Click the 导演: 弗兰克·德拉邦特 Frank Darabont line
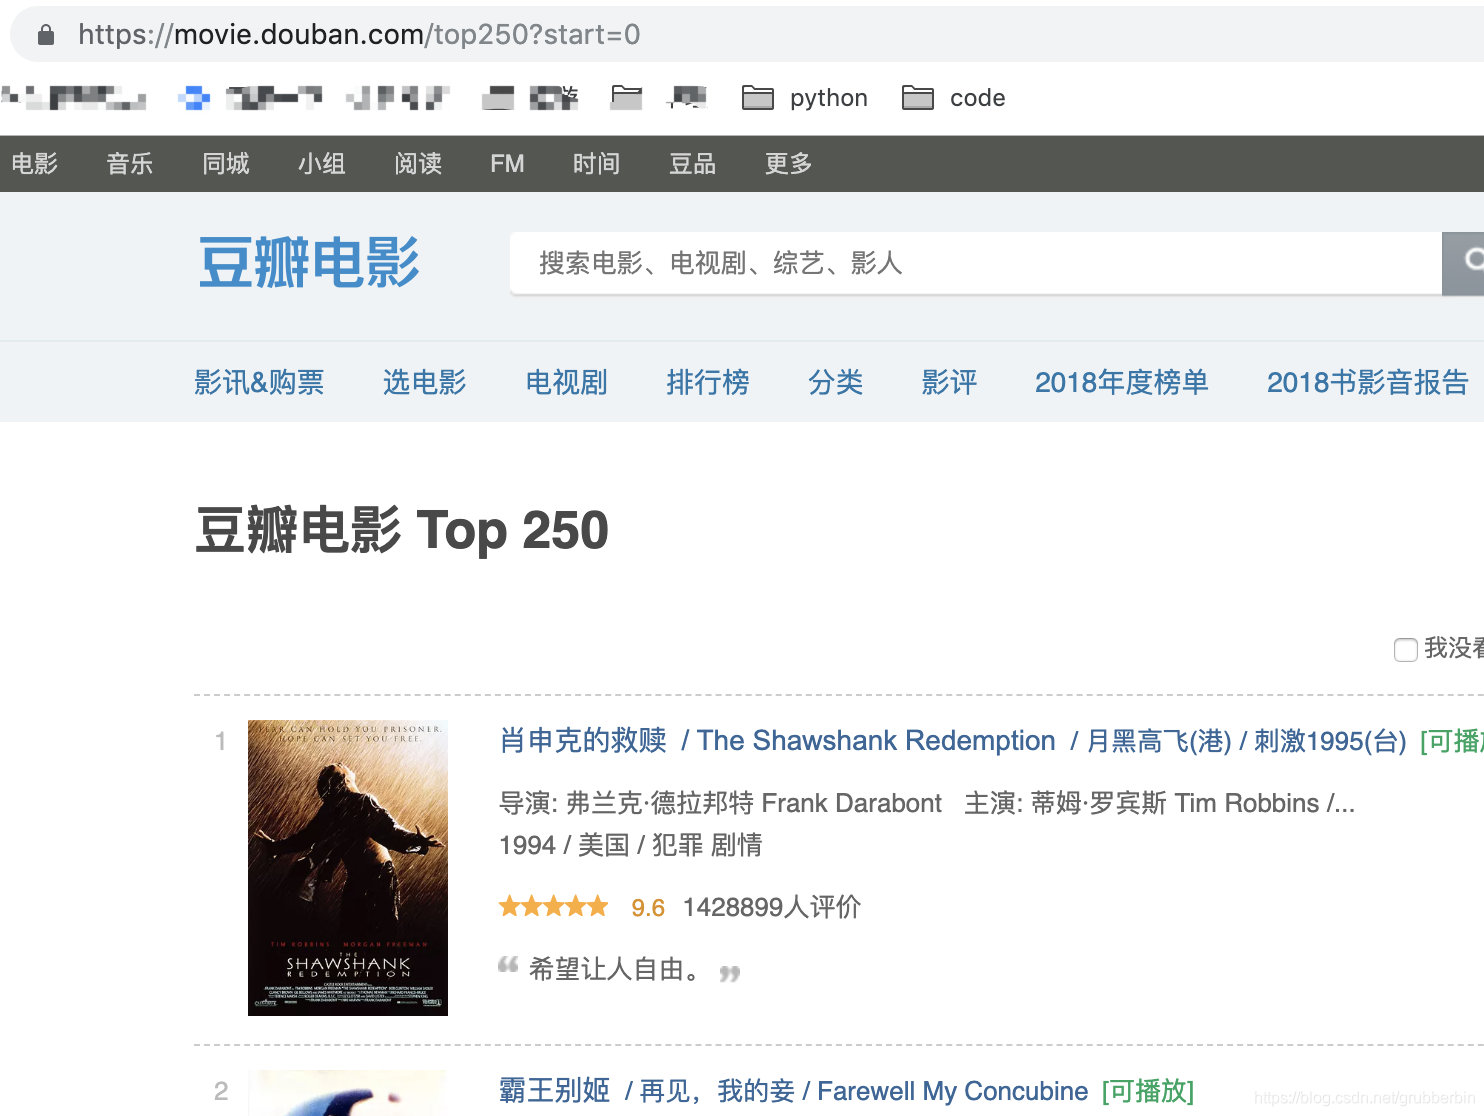This screenshot has width=1484, height=1116. (721, 803)
